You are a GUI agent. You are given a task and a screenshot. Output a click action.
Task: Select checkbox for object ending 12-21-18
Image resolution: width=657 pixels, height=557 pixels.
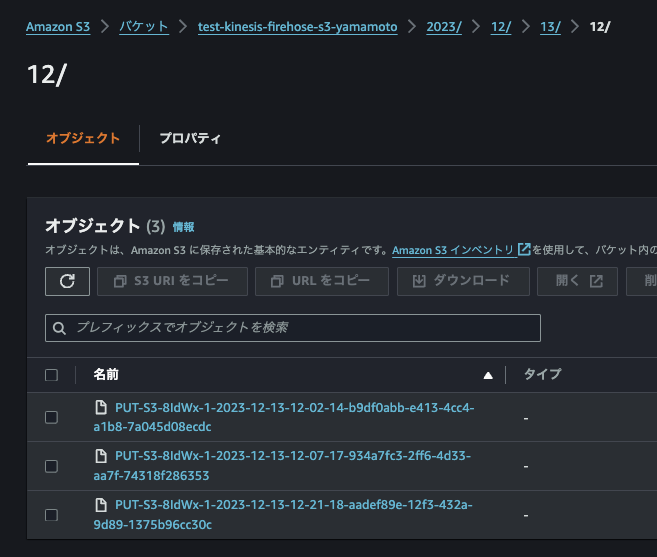pyautogui.click(x=52, y=515)
